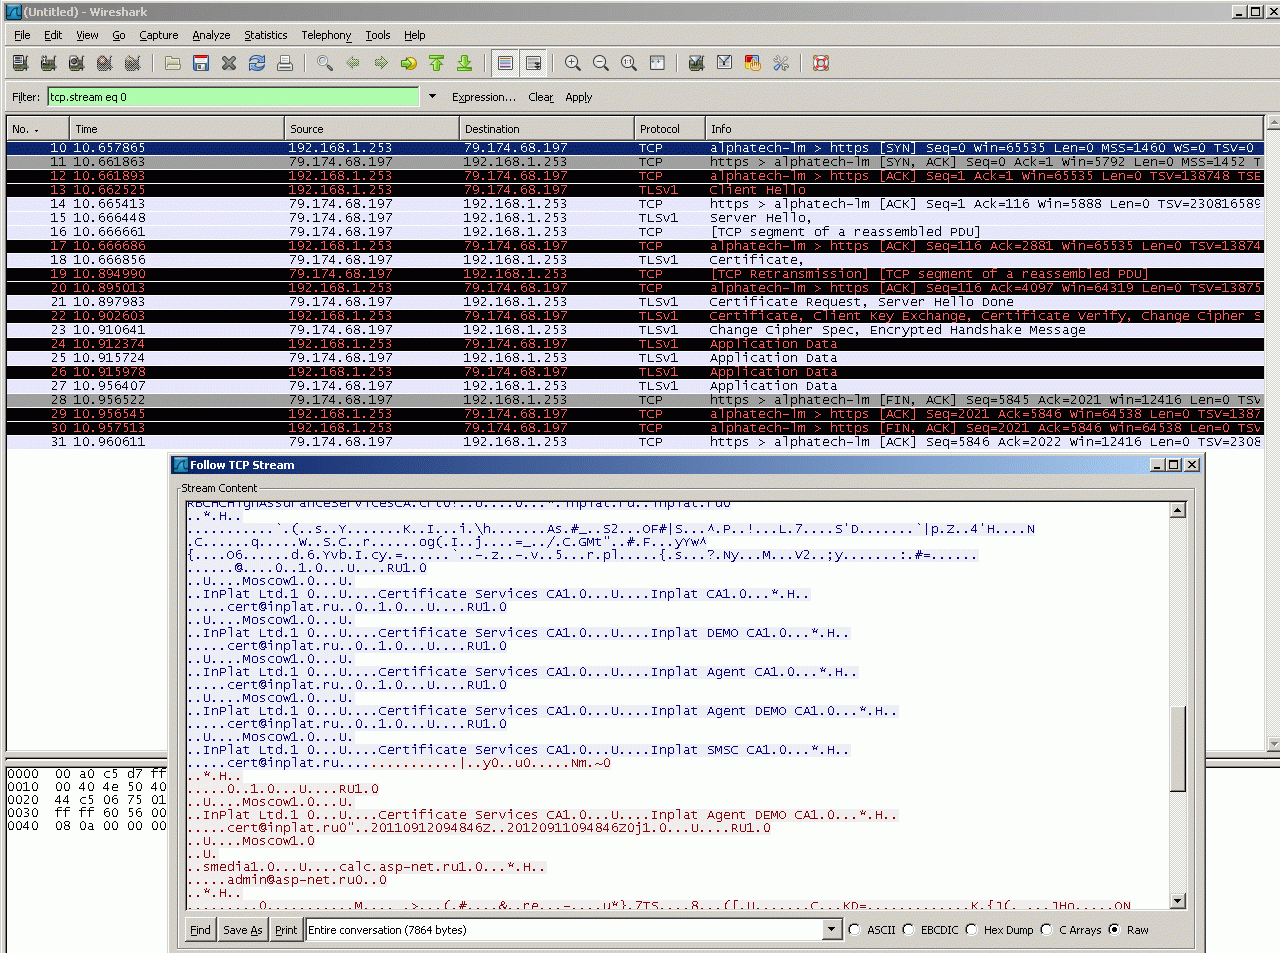Viewport: 1280px width, 953px height.
Task: Click Save As in Follow TCP Stream
Action: coord(243,930)
